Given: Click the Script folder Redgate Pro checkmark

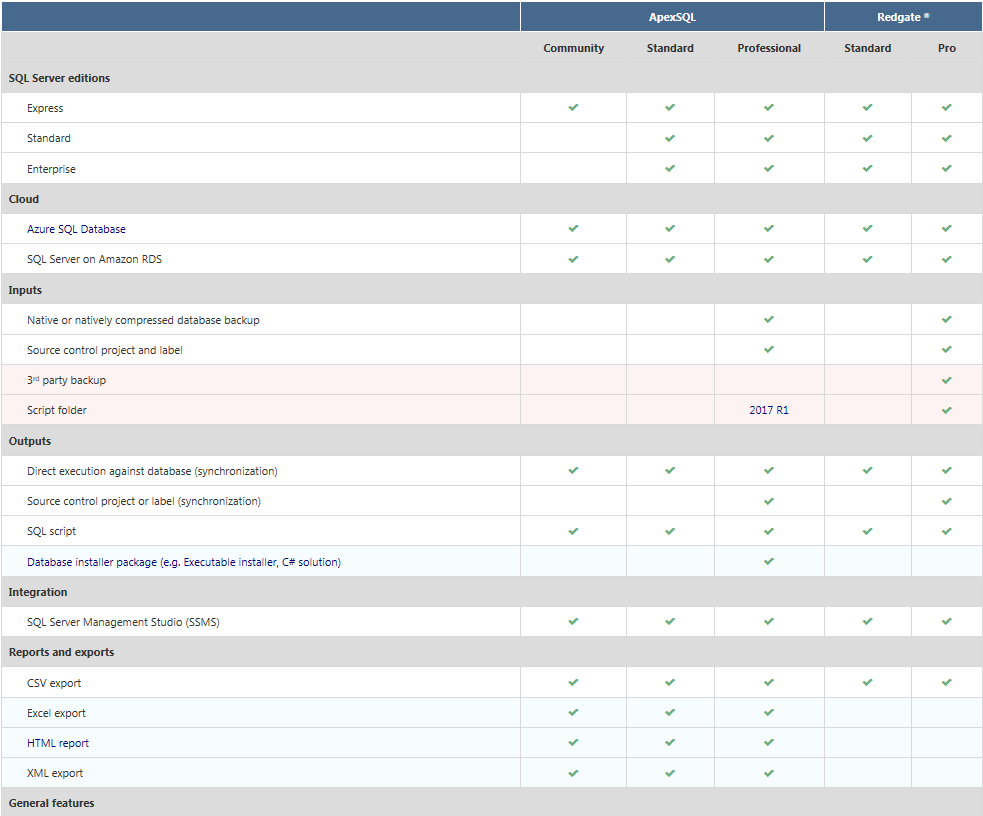Looking at the screenshot, I should (947, 410).
